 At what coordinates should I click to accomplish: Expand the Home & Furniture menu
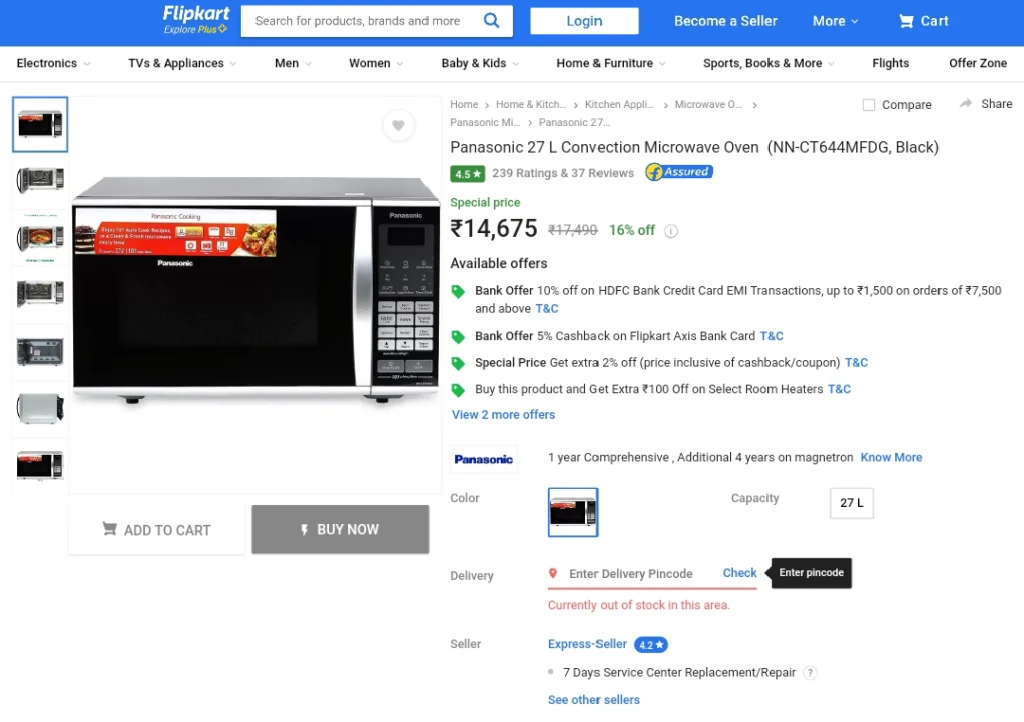[x=611, y=63]
